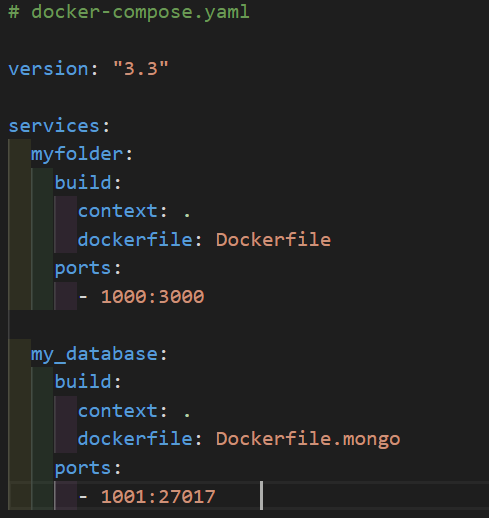This screenshot has width=489, height=518.
Task: Click the "3.3" version string value
Action: [x=141, y=69]
